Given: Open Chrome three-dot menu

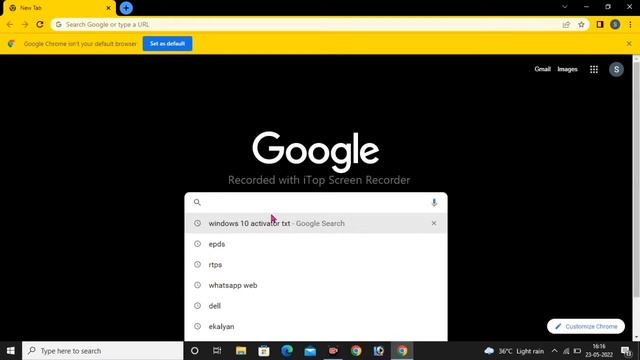Looking at the screenshot, I should tap(630, 24).
